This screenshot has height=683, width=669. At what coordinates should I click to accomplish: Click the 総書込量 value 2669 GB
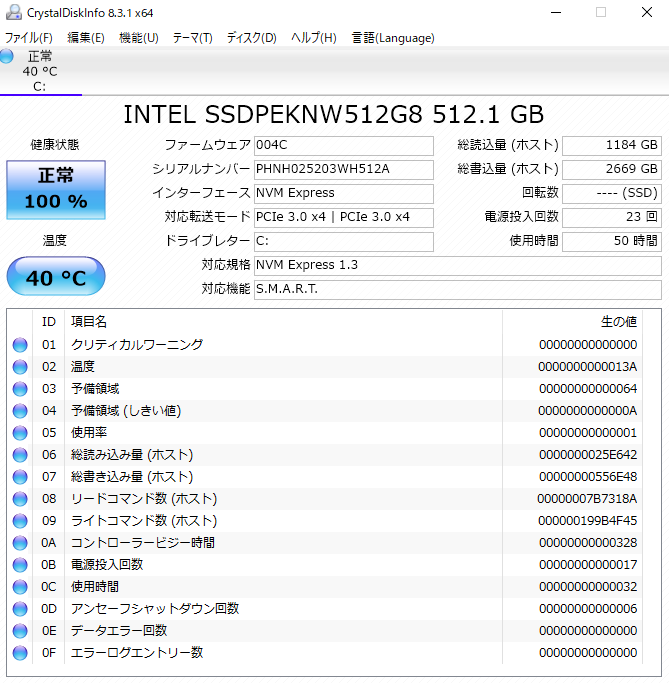(x=612, y=169)
